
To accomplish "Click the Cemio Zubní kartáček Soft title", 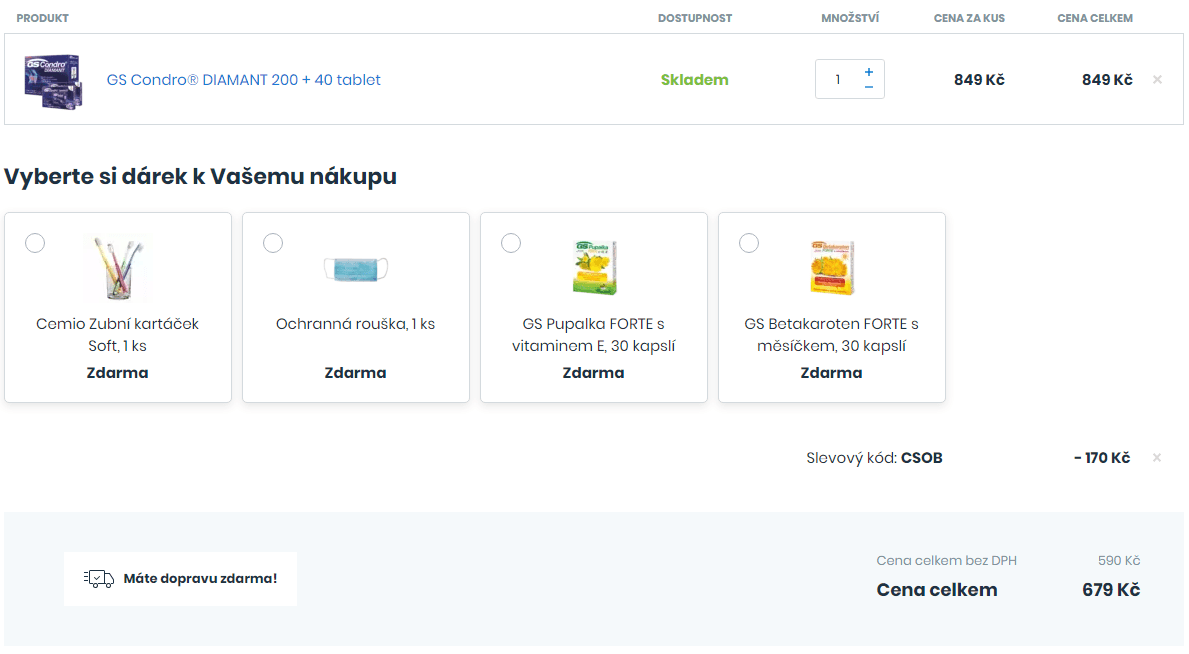I will click(118, 335).
